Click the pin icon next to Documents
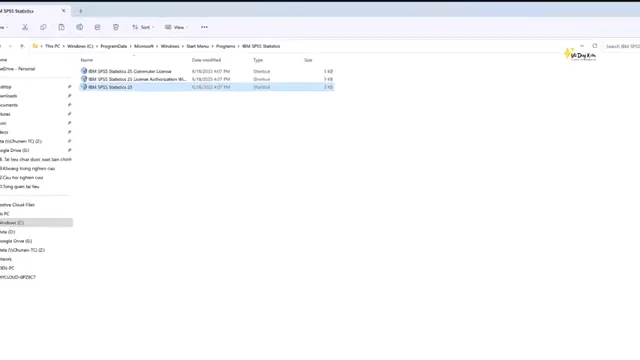This screenshot has height=360, width=640. [x=69, y=105]
